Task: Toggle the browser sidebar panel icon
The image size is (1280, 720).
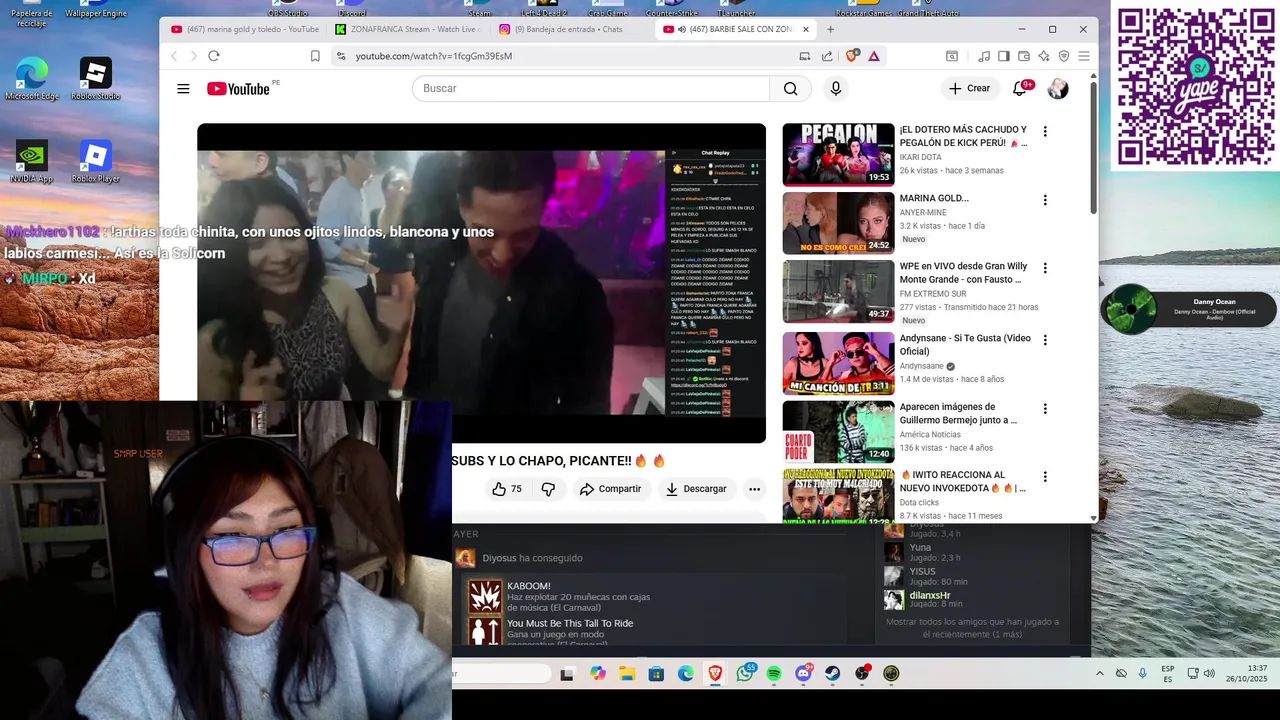Action: click(1004, 56)
